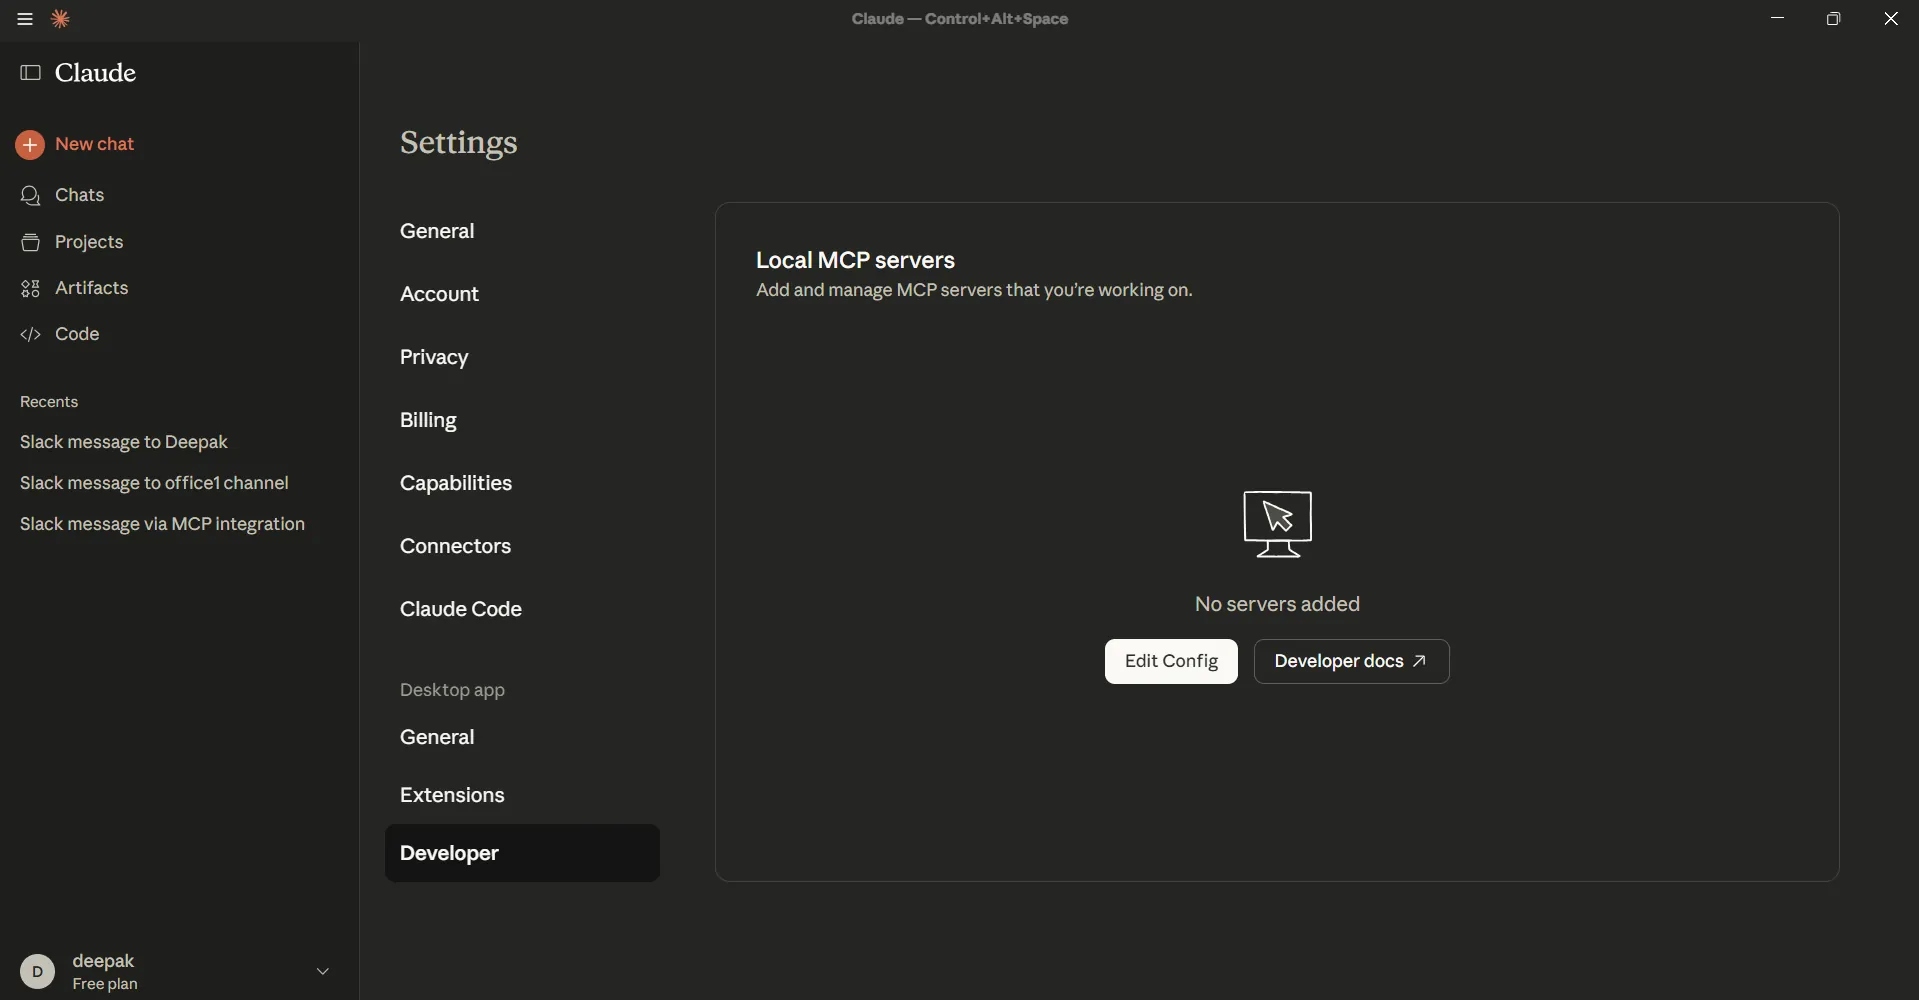Click the orange plus New chat icon
This screenshot has width=1919, height=1000.
coord(30,145)
